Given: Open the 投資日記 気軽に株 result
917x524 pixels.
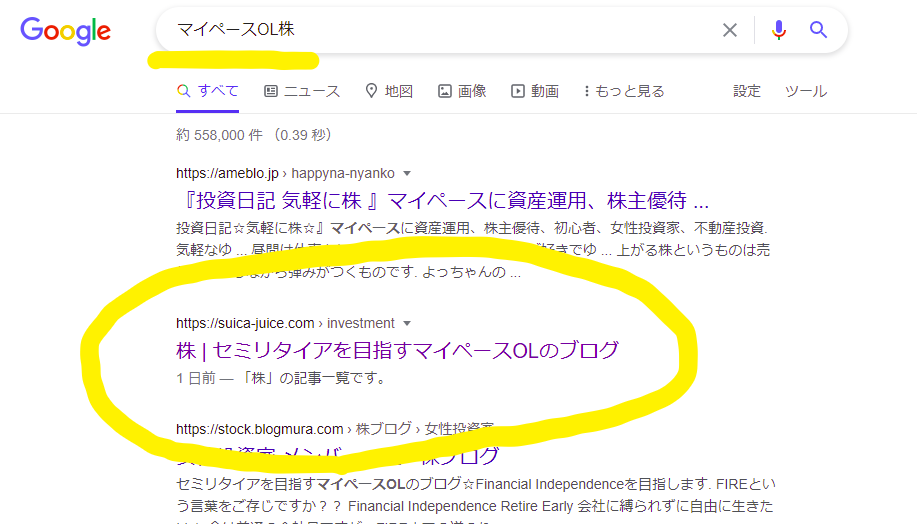Looking at the screenshot, I should [442, 199].
